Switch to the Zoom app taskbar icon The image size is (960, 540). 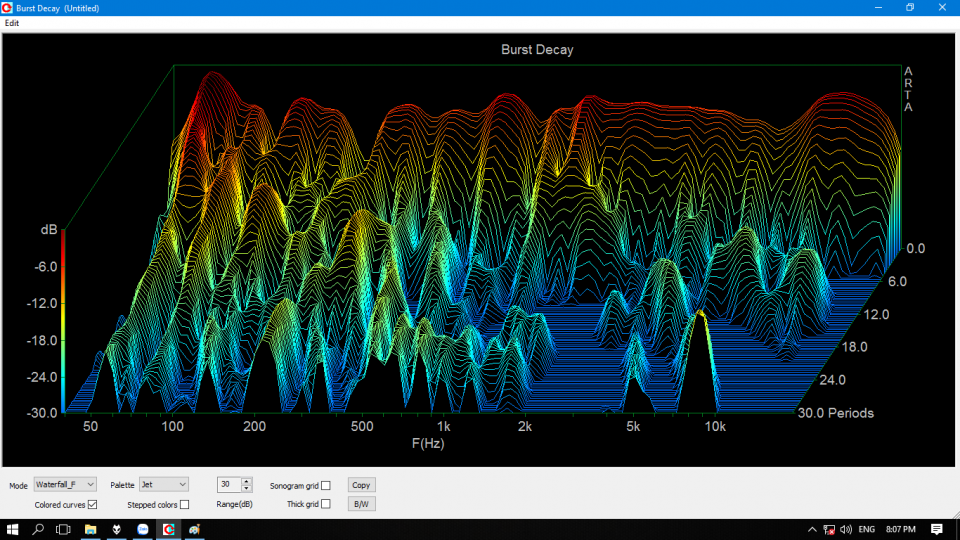tap(143, 529)
